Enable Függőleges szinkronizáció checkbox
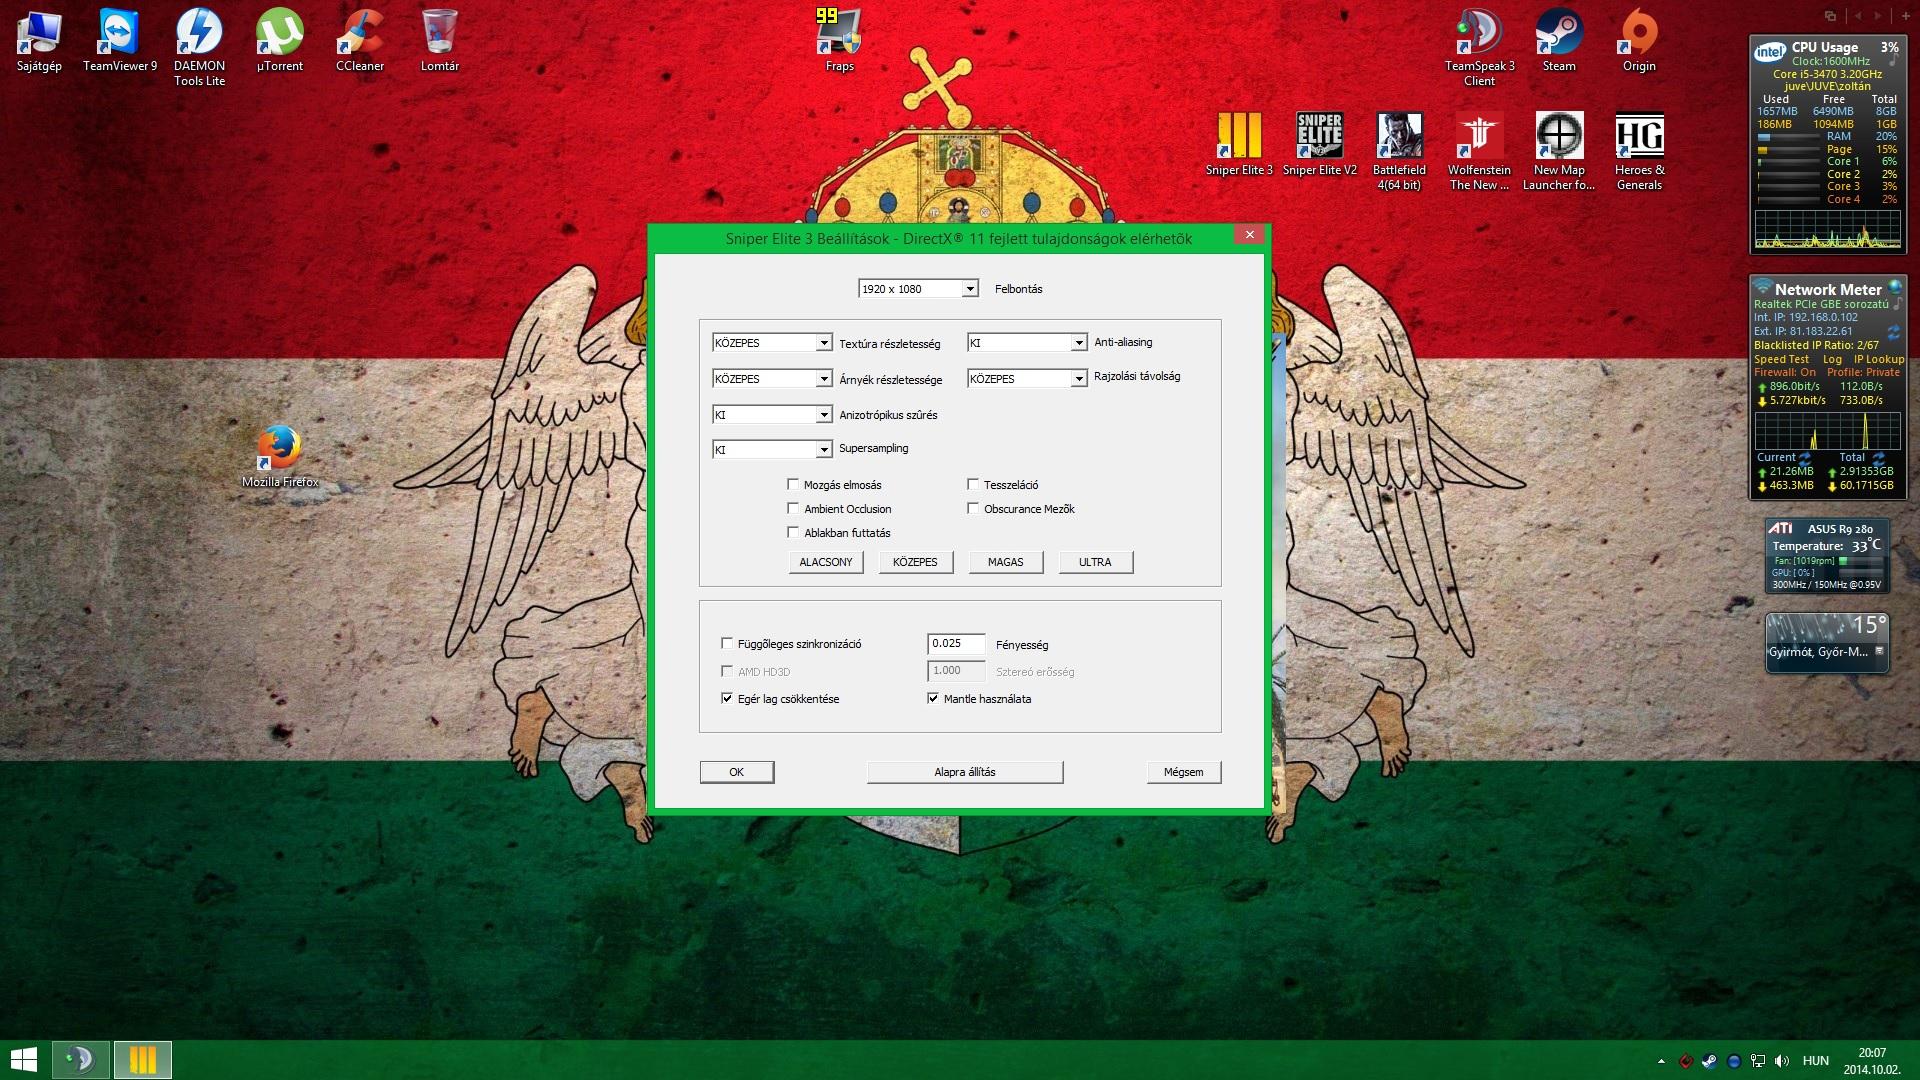 point(727,644)
